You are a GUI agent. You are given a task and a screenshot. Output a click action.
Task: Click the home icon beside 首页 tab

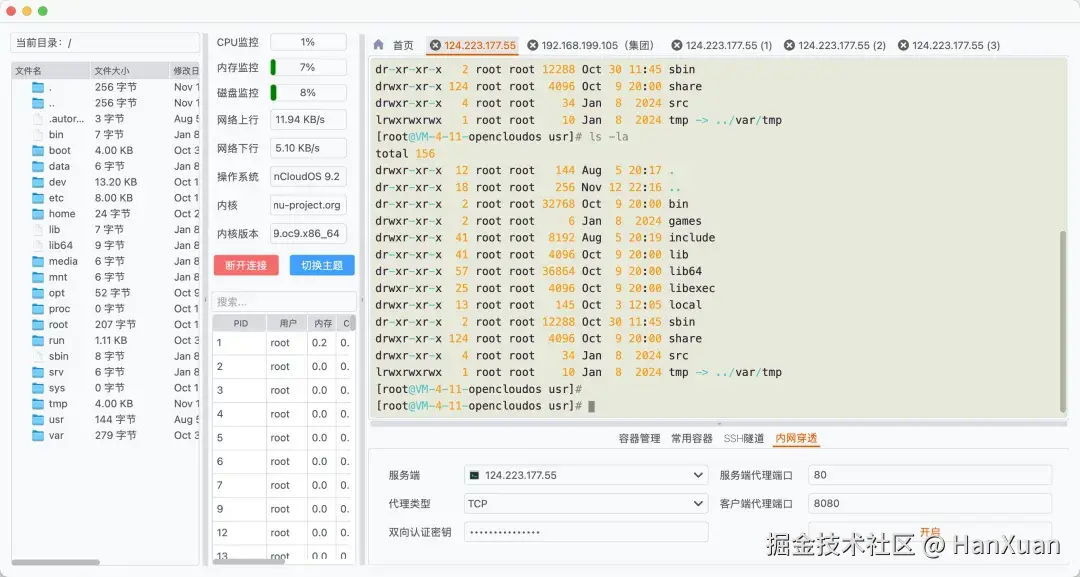[377, 45]
